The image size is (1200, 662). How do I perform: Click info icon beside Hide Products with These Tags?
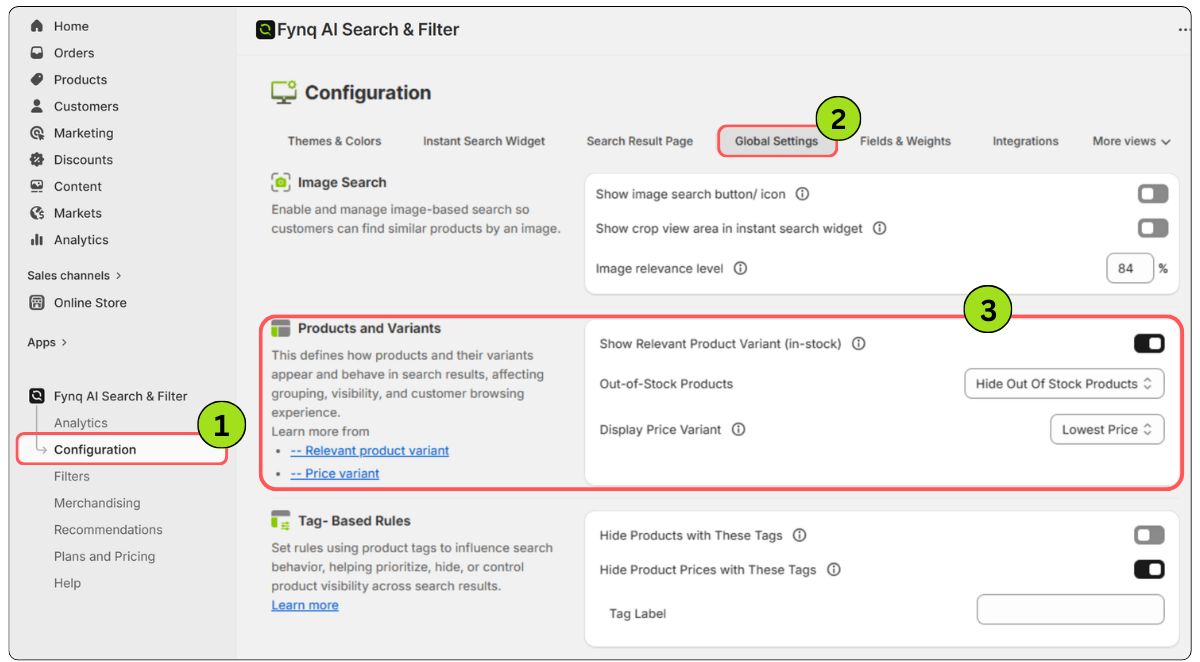coord(799,535)
